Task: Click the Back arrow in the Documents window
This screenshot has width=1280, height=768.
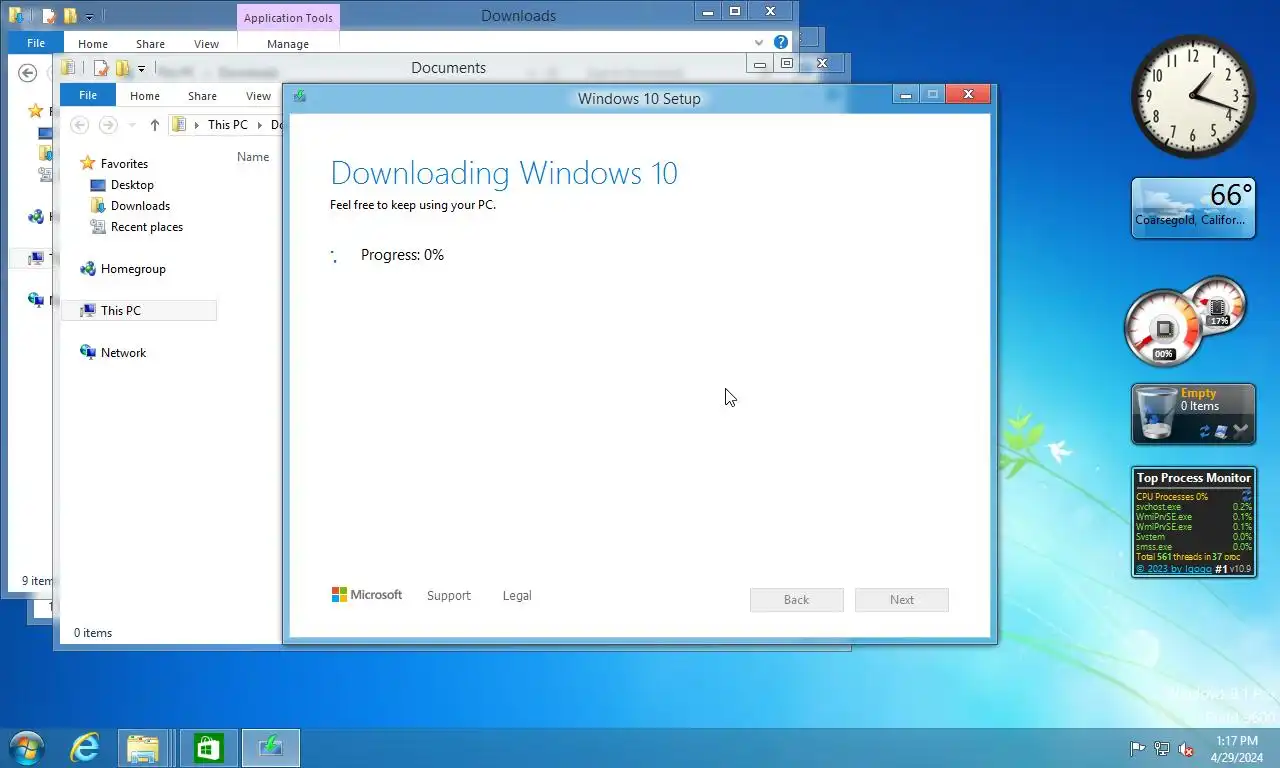Action: click(x=80, y=125)
